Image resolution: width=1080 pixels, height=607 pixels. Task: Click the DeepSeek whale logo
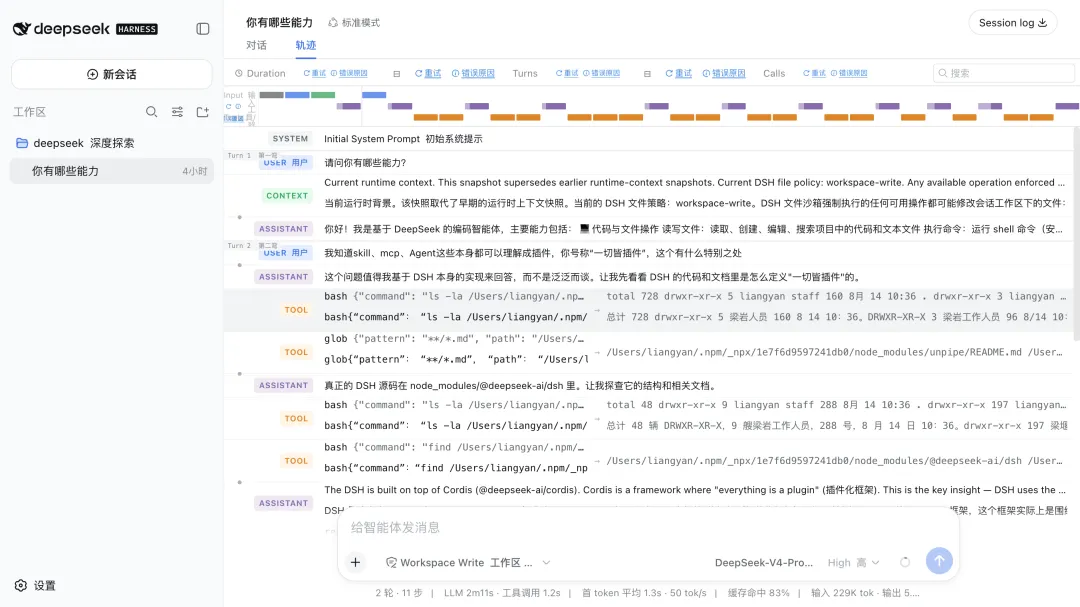pyautogui.click(x=21, y=29)
